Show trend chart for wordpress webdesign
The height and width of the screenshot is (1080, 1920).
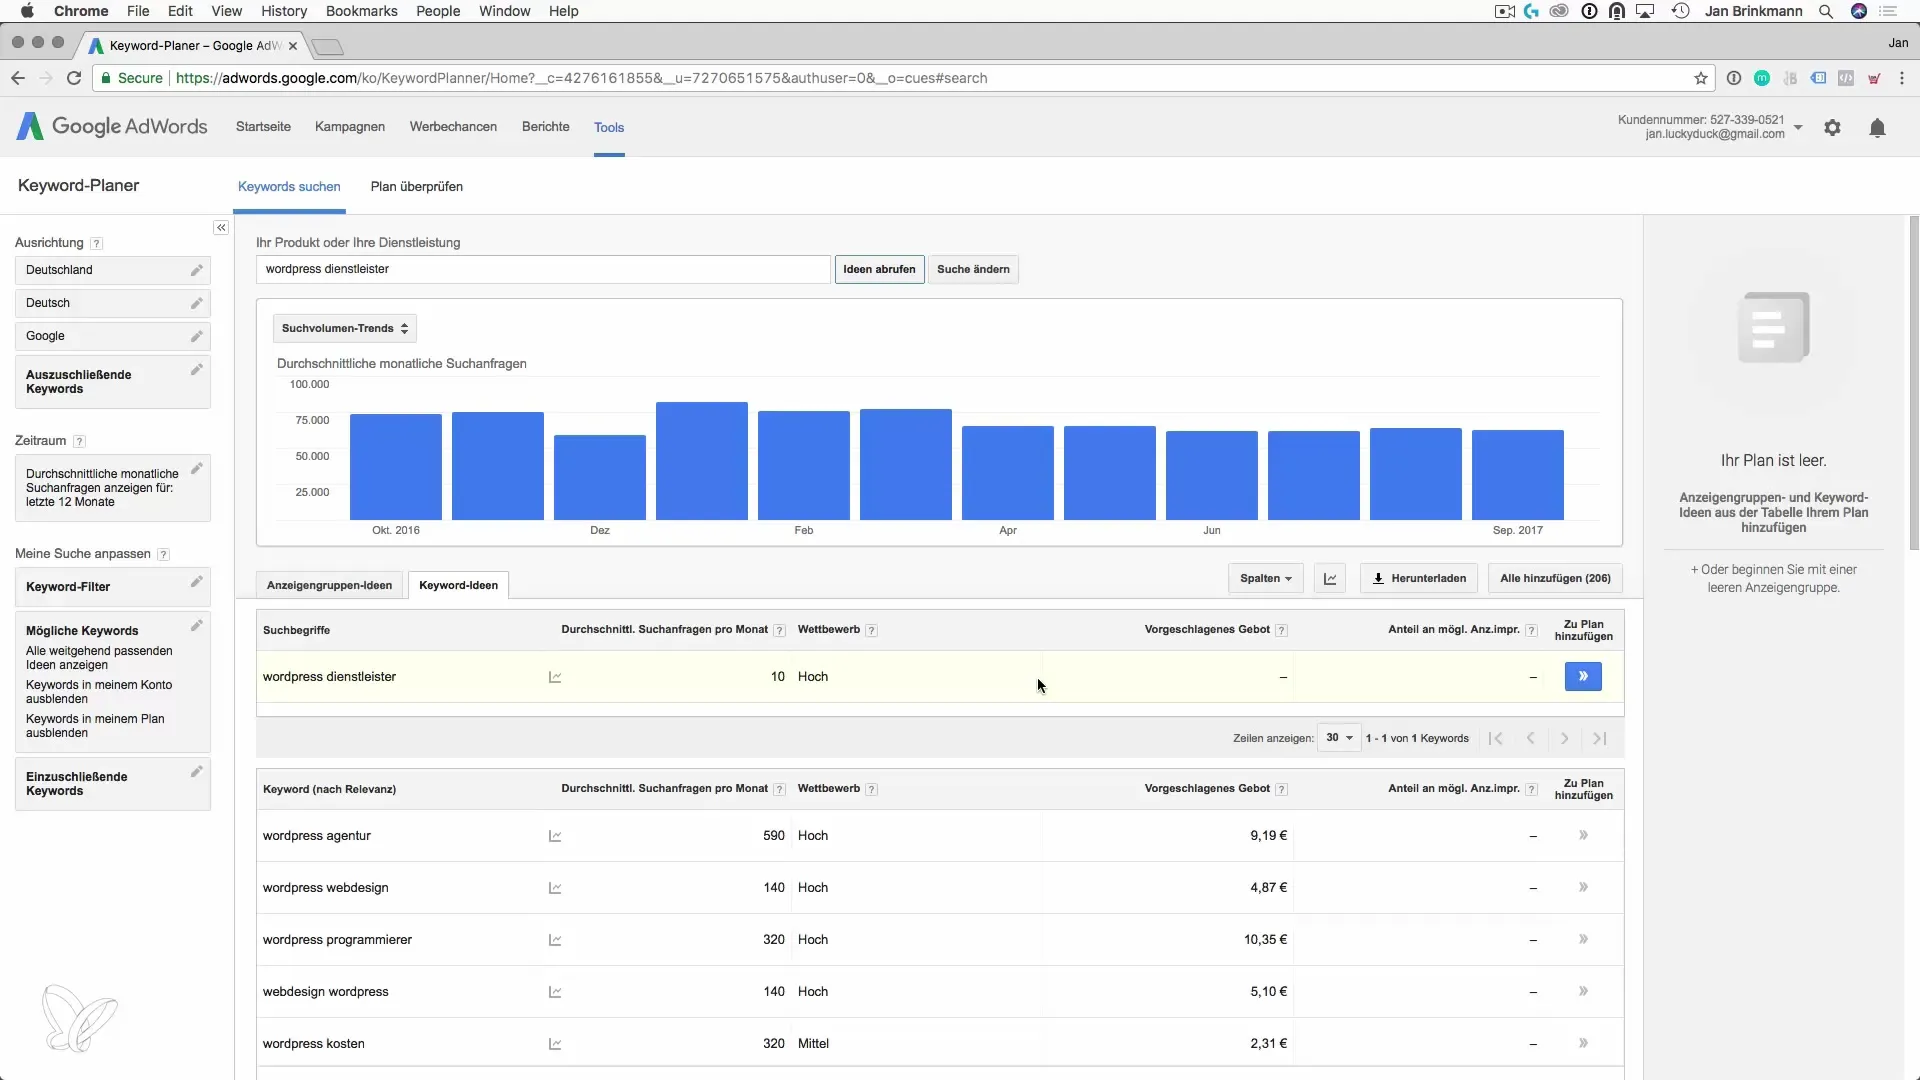[x=555, y=888]
